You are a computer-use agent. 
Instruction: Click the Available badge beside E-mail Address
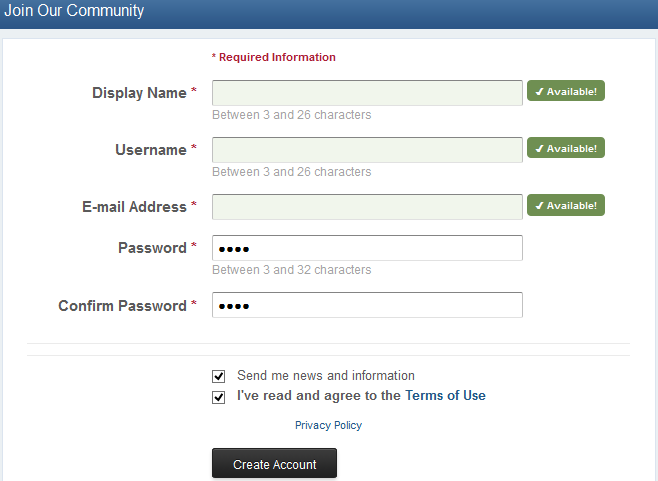pos(566,205)
